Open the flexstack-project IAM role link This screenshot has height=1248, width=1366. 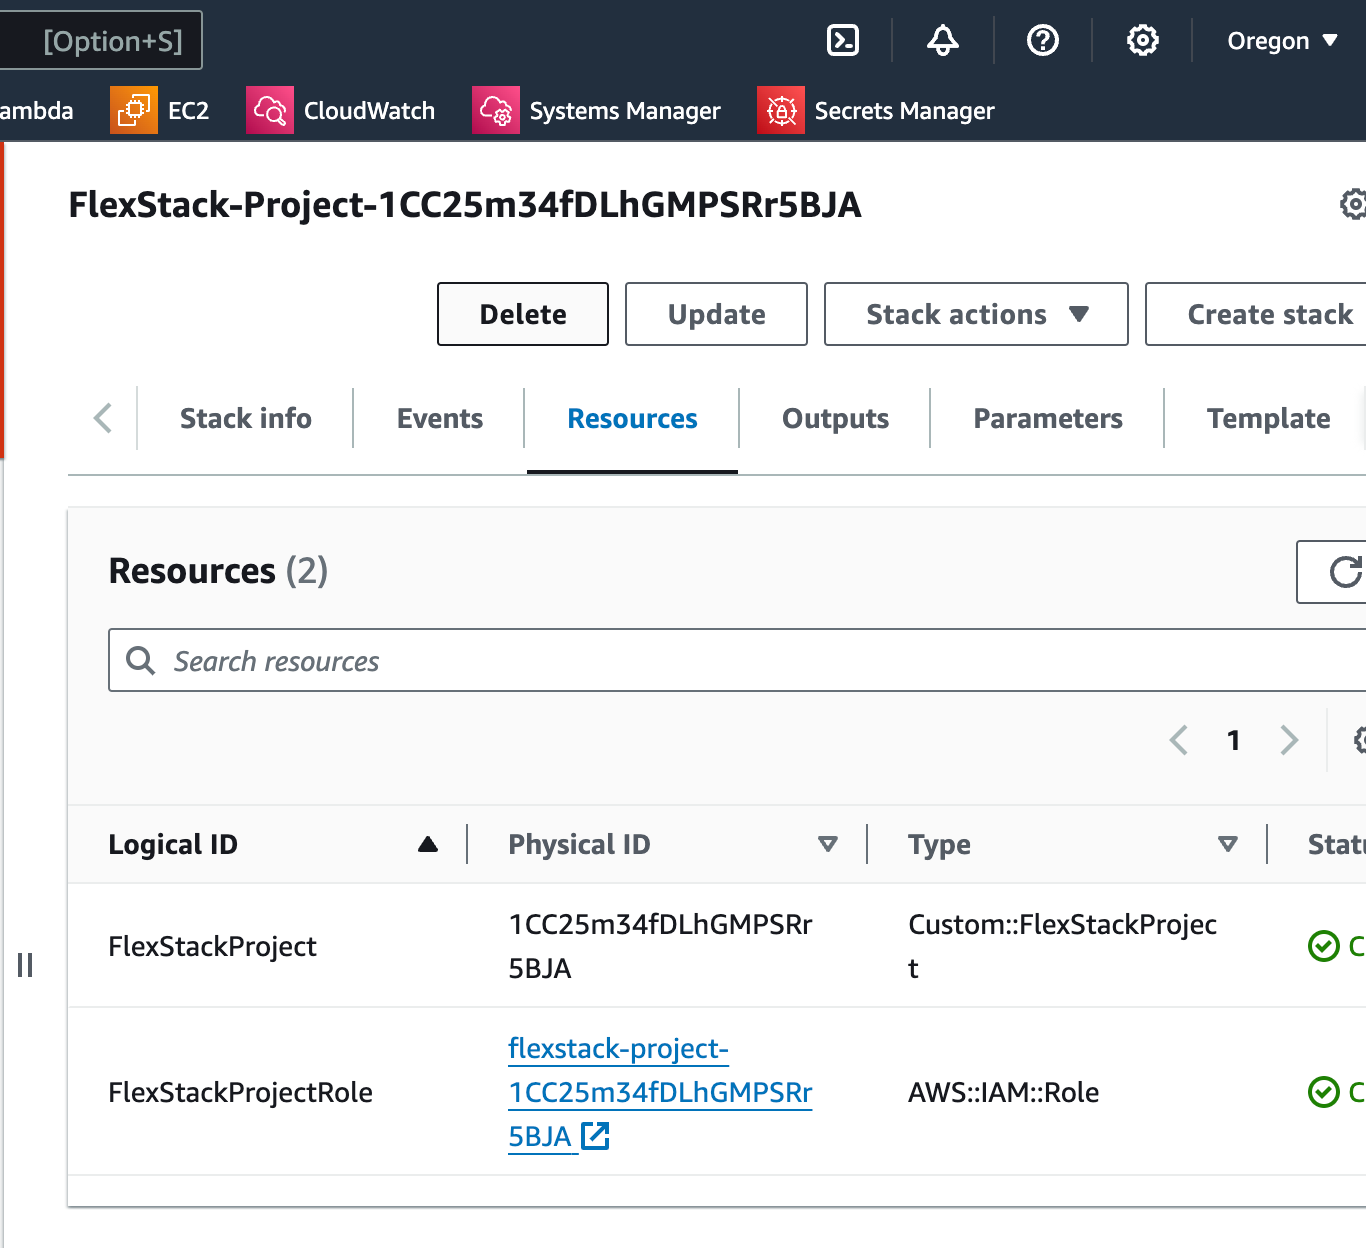coord(660,1092)
